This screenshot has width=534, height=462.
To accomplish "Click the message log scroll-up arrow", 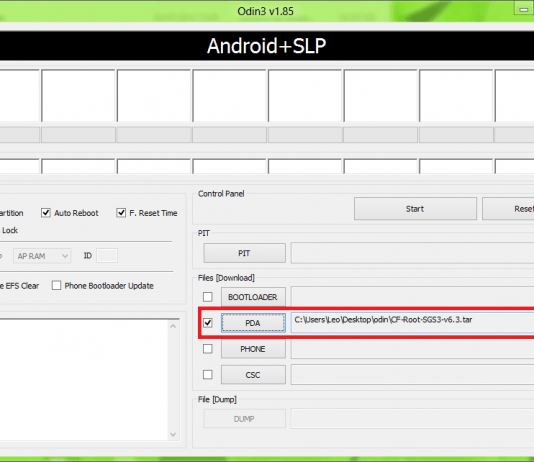I will [173, 326].
